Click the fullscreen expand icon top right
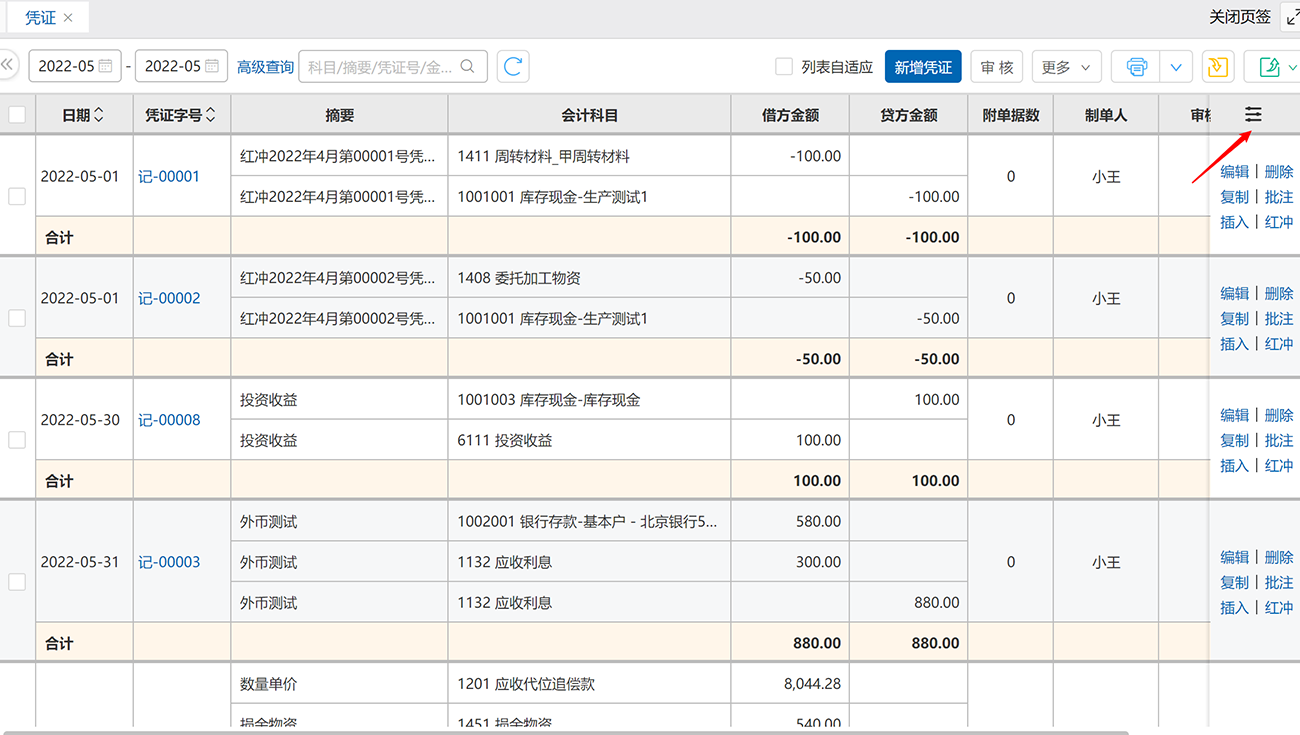This screenshot has height=735, width=1300. [x=1291, y=17]
